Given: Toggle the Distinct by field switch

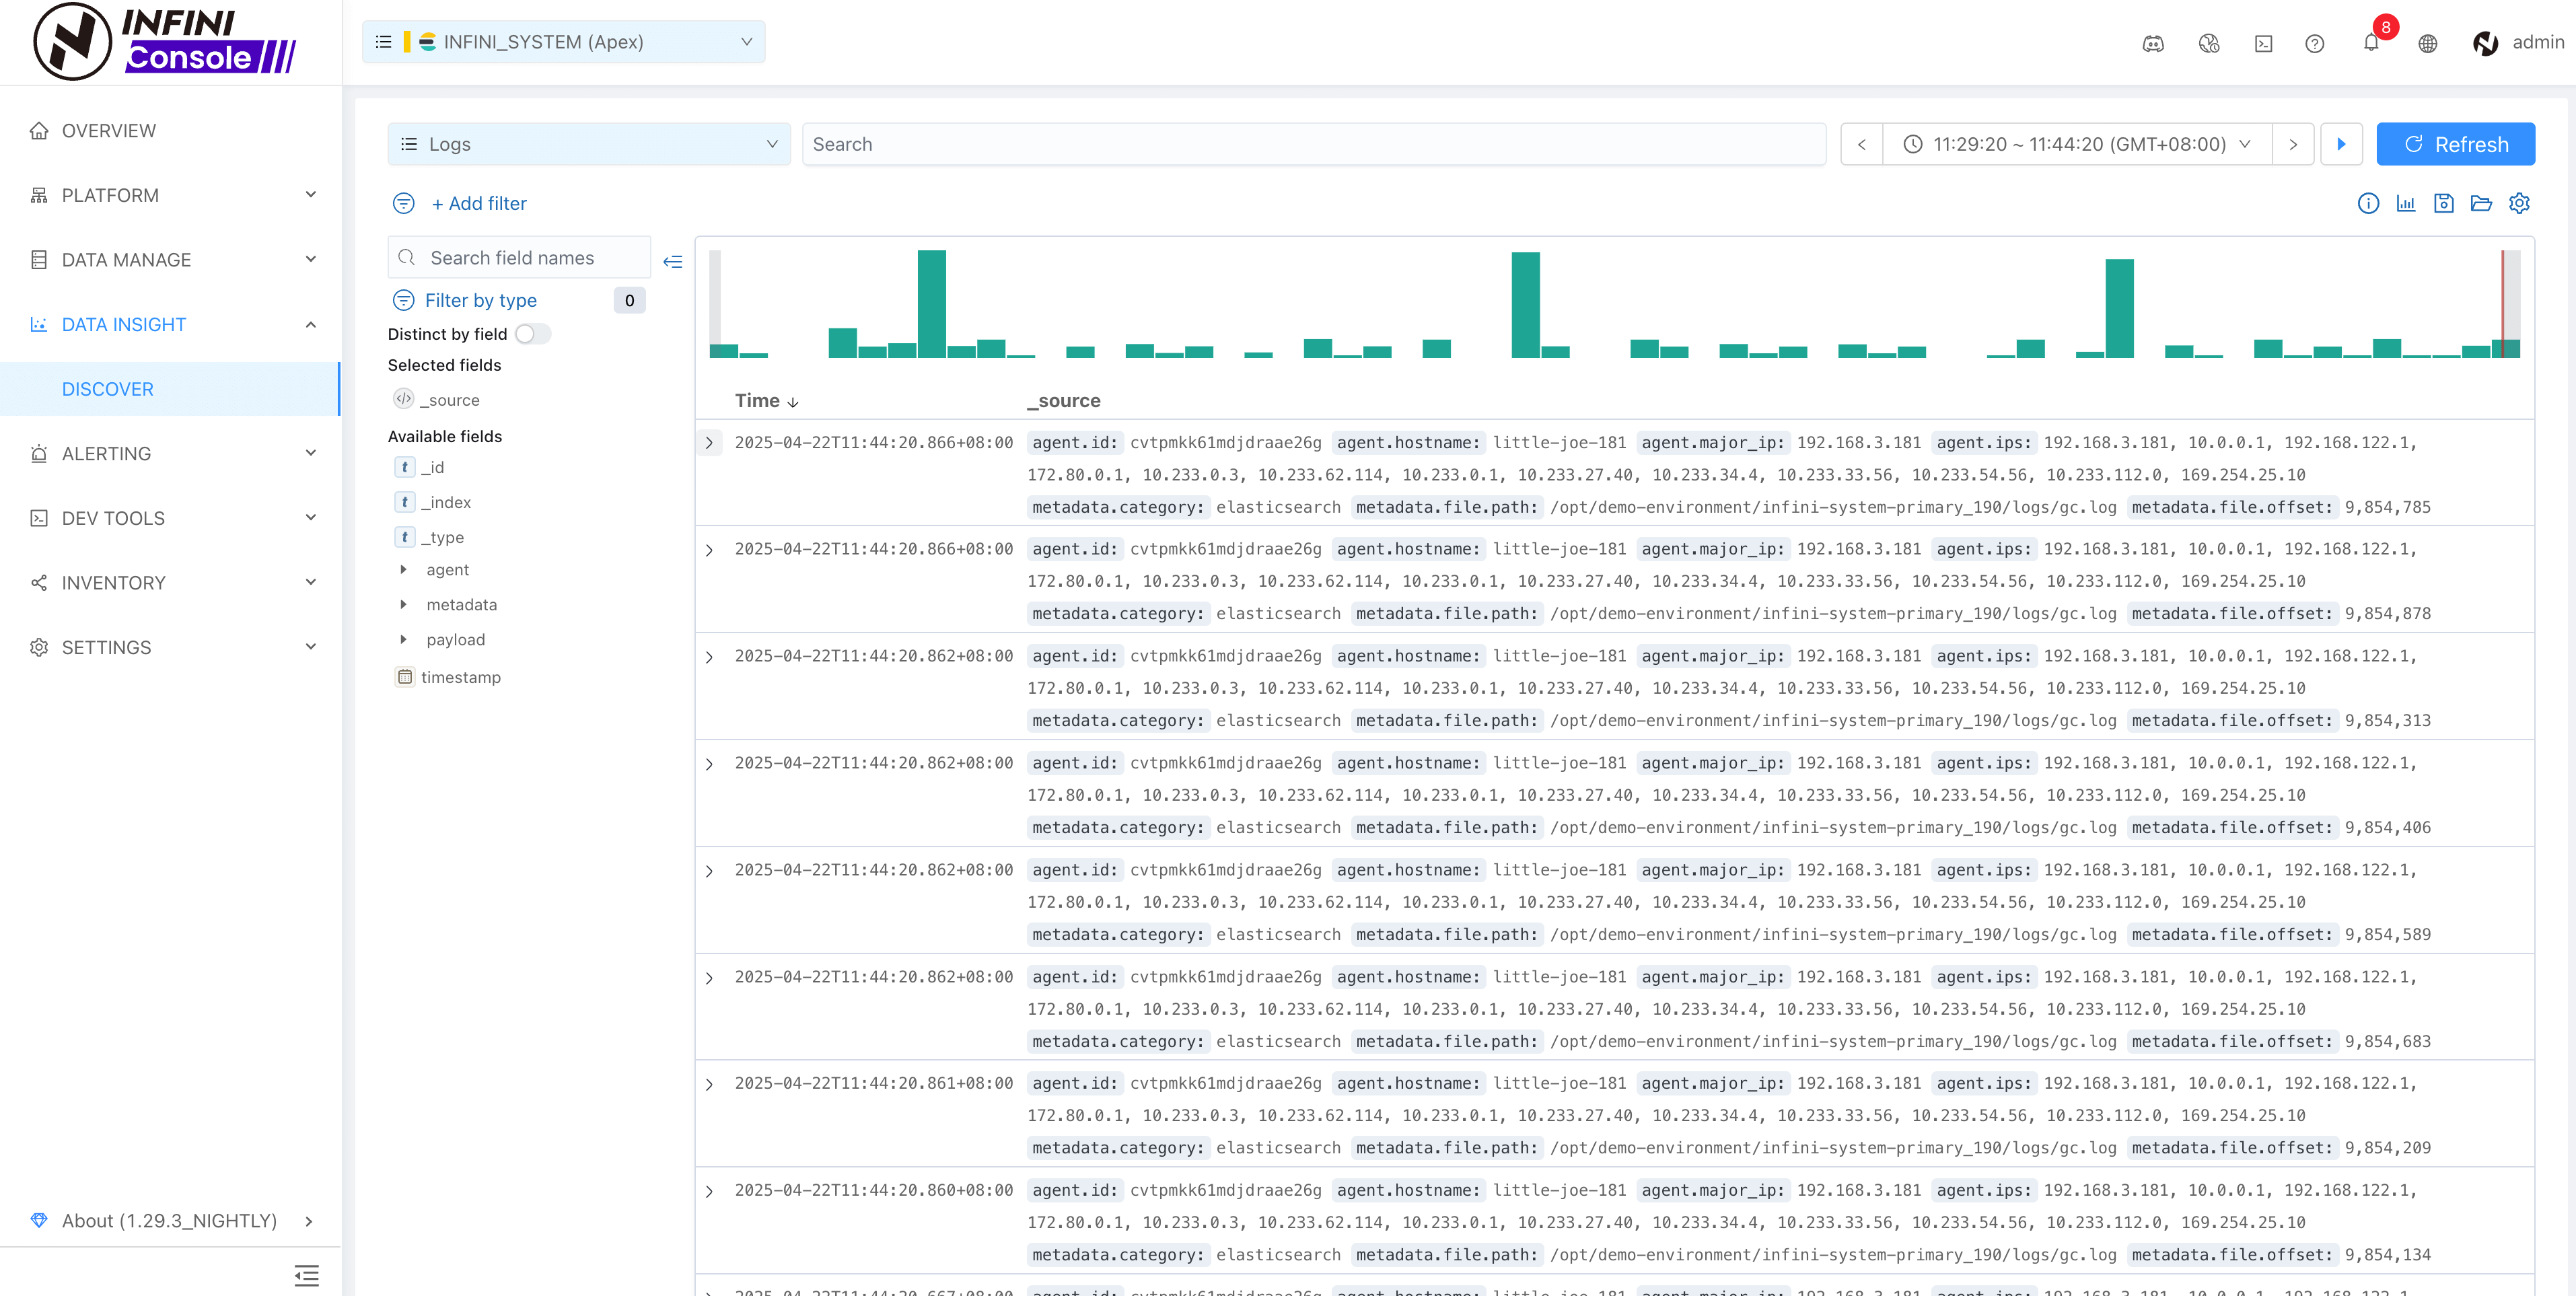Looking at the screenshot, I should click(532, 334).
